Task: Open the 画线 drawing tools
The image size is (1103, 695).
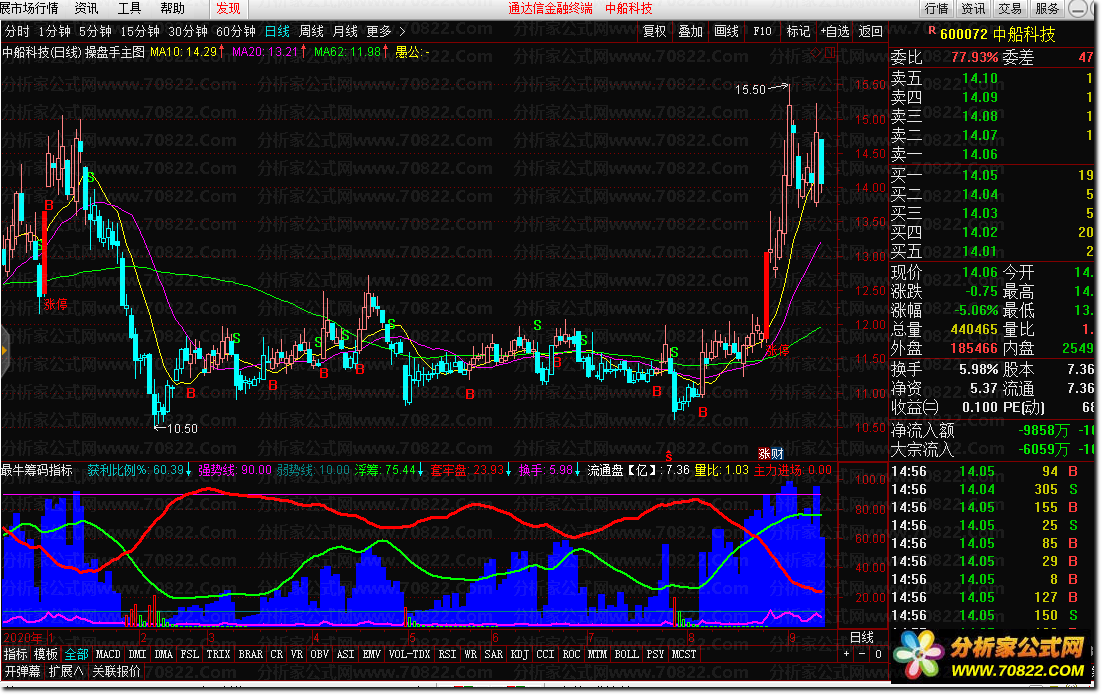Action: tap(726, 32)
